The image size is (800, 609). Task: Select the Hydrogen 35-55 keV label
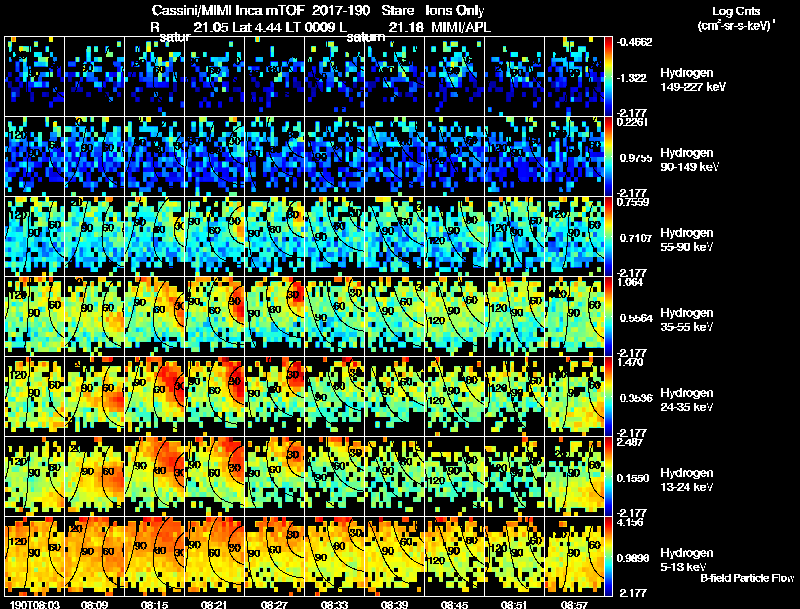[x=687, y=320]
